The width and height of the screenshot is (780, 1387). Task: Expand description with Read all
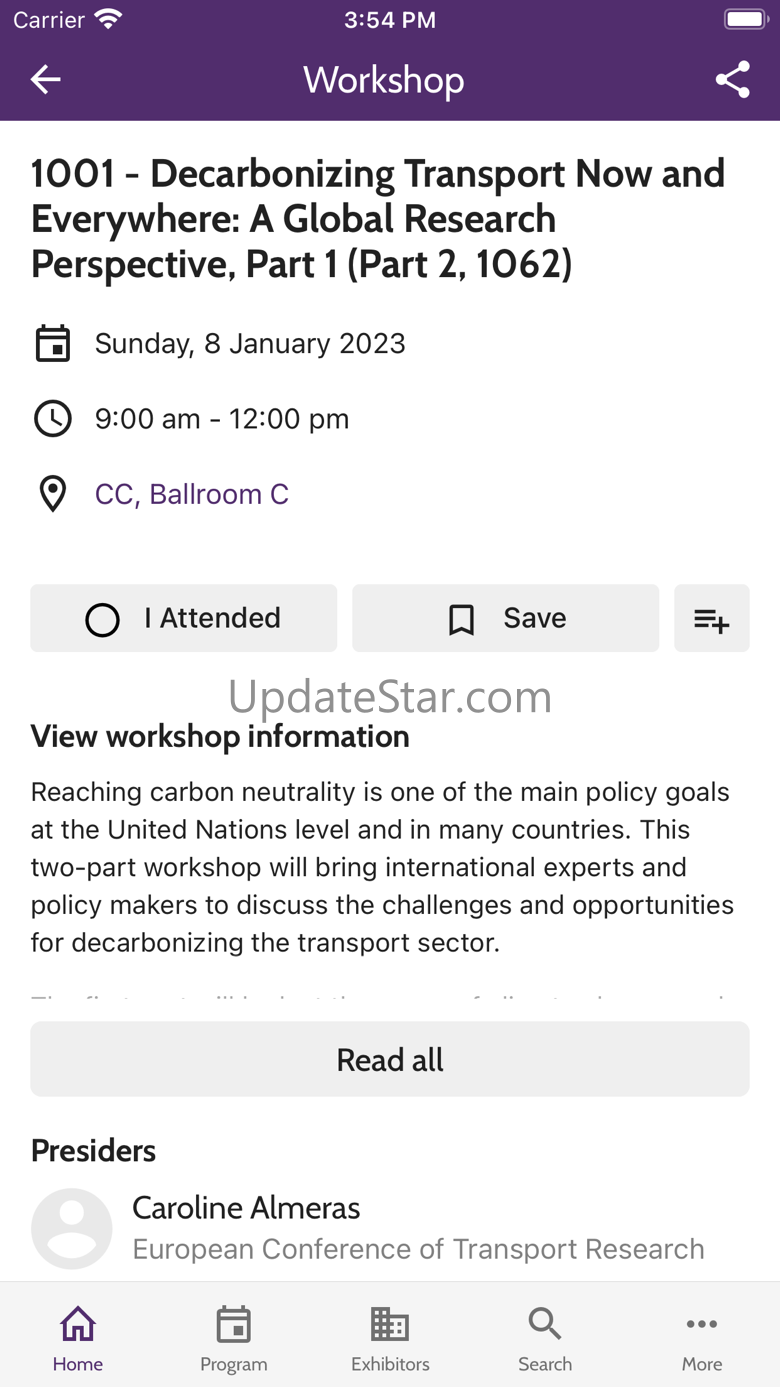390,1059
